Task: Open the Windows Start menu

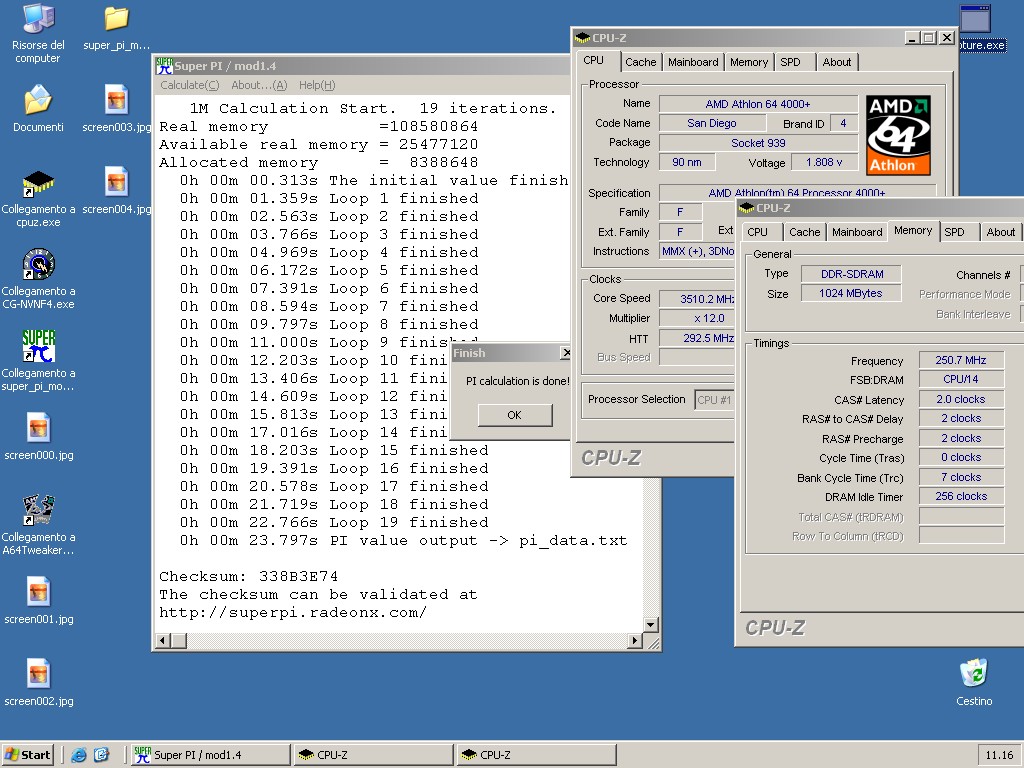Action: 27,755
